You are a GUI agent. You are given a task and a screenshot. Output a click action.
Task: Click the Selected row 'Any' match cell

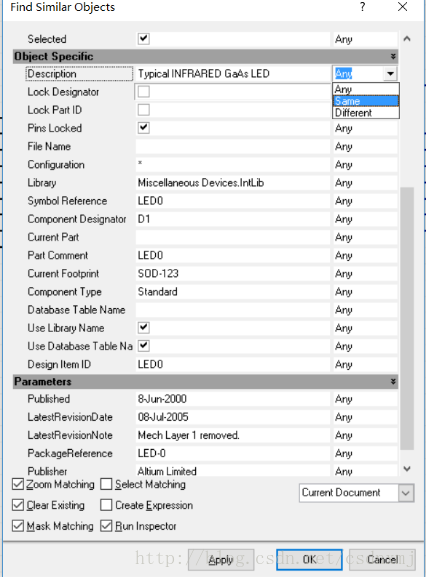tap(365, 39)
